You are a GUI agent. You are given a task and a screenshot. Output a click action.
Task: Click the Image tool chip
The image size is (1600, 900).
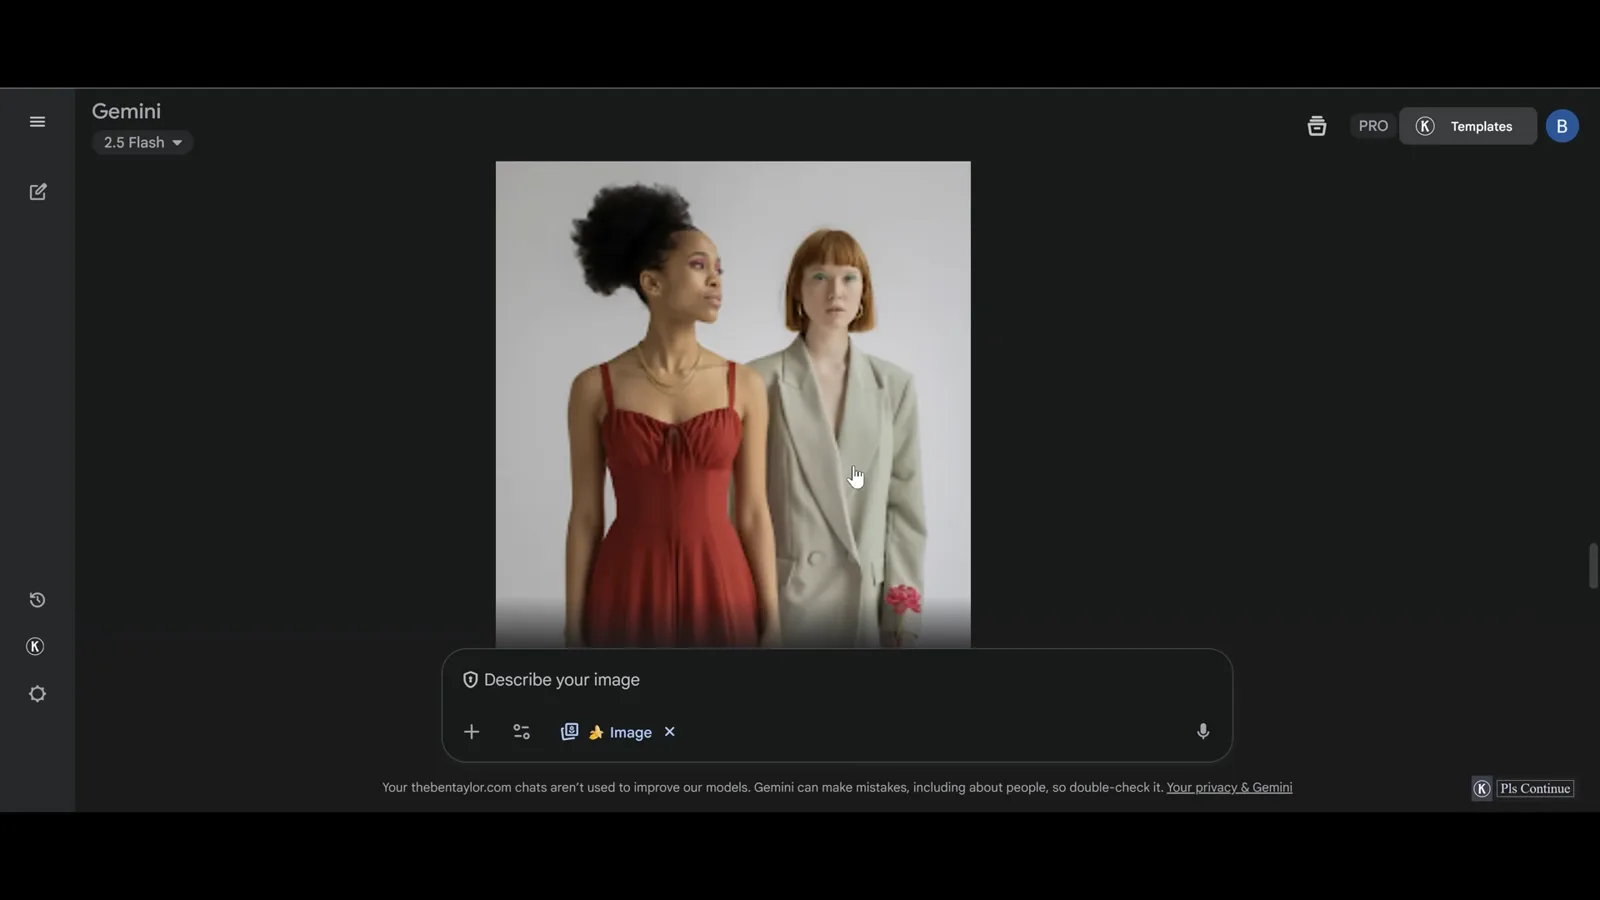607,732
